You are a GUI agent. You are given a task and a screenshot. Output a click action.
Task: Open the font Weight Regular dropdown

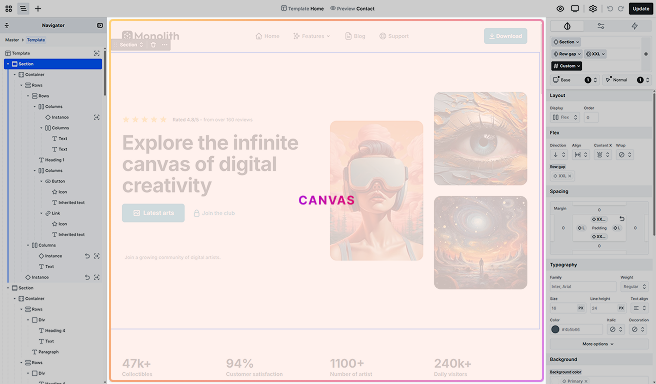(x=634, y=287)
